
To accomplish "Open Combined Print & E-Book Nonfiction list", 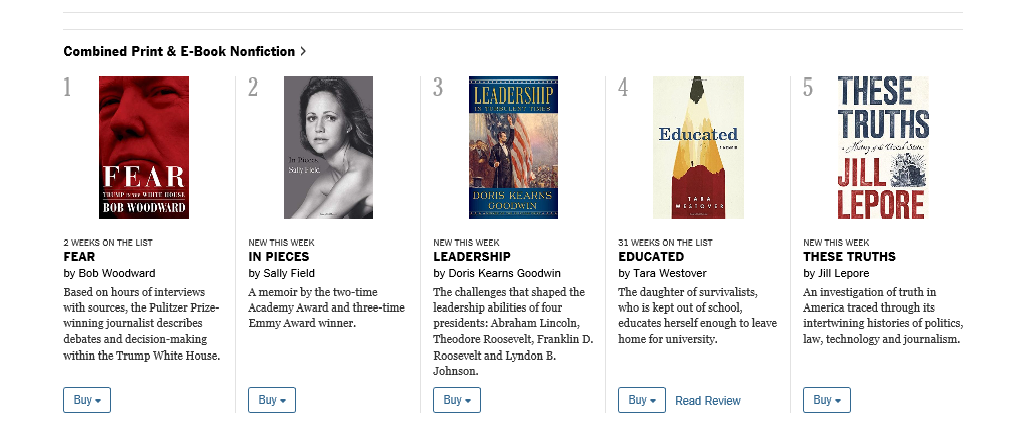I will [179, 51].
